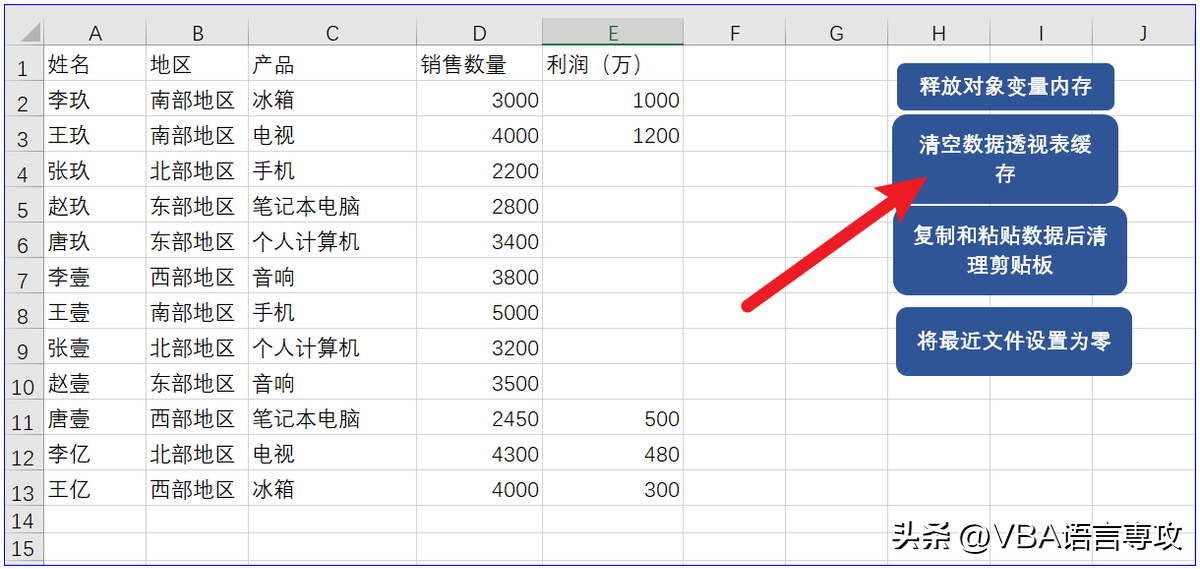Select 笔记本电脑 cell in 赵玖 row
The width and height of the screenshot is (1200, 569).
(332, 207)
